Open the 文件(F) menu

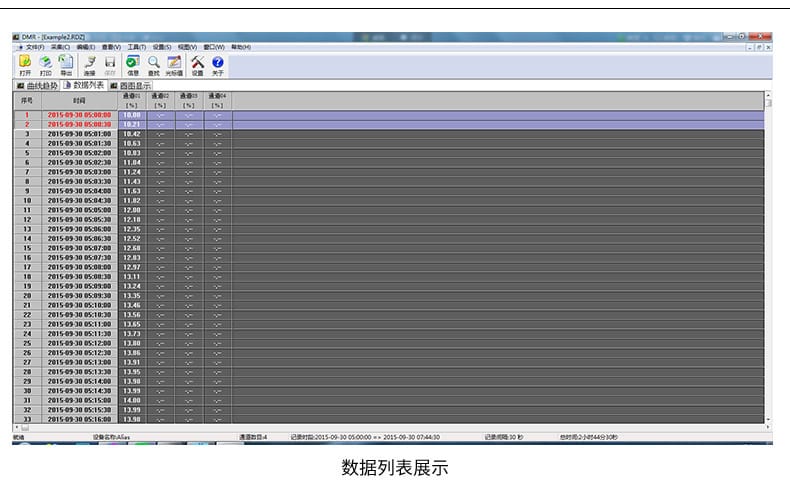(x=34, y=47)
